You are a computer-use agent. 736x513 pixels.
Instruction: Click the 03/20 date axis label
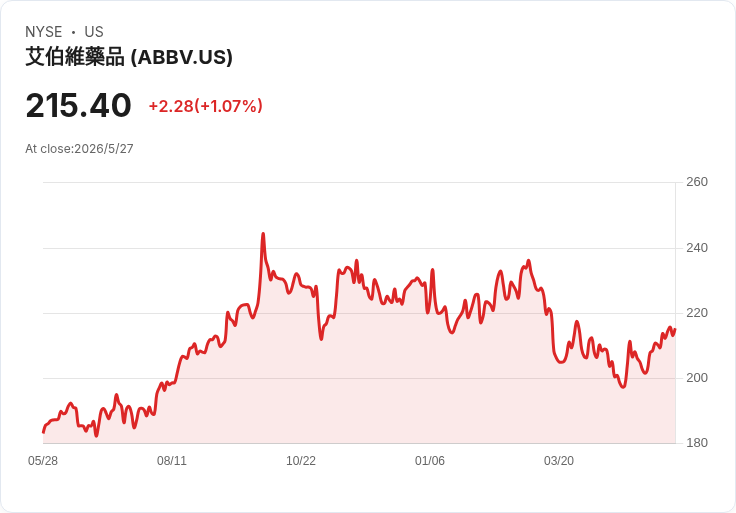point(559,460)
